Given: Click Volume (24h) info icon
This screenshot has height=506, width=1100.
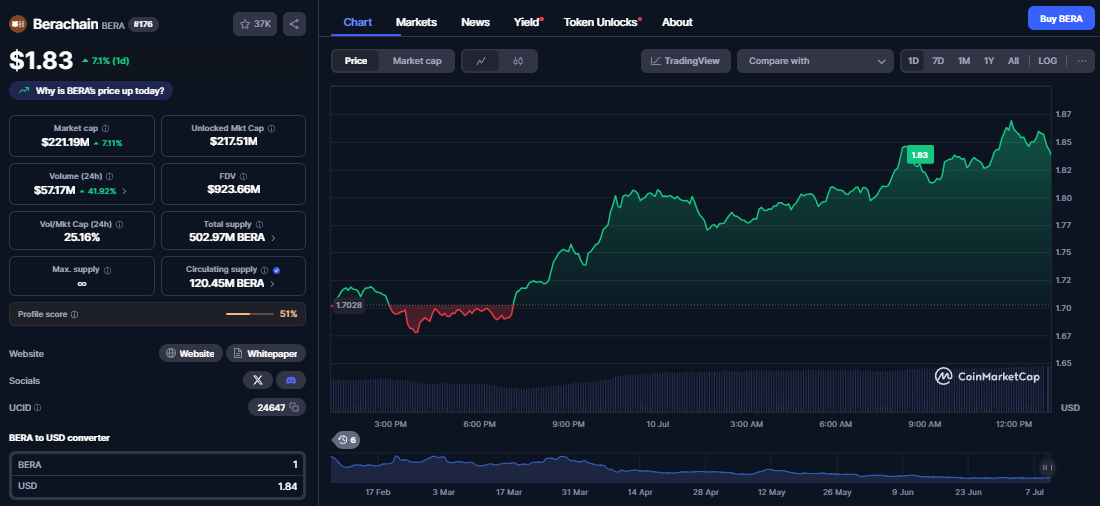Looking at the screenshot, I should click(x=109, y=177).
